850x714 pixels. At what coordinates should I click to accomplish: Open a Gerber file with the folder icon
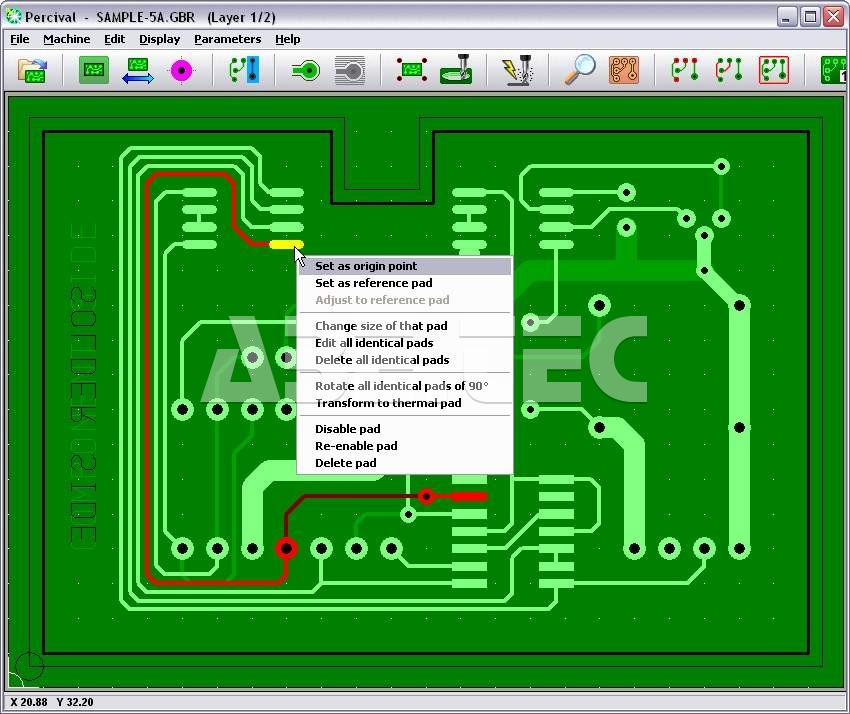point(32,70)
